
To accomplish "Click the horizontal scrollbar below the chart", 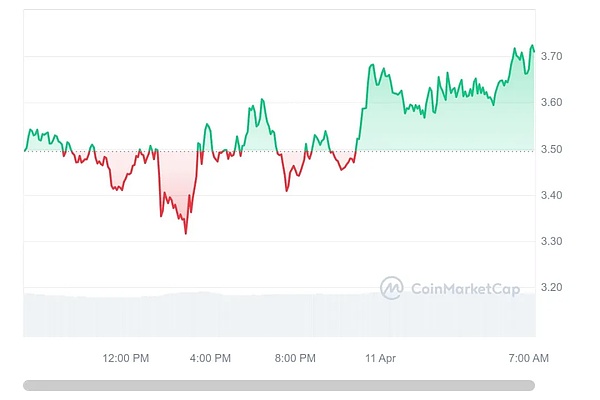I will (279, 385).
